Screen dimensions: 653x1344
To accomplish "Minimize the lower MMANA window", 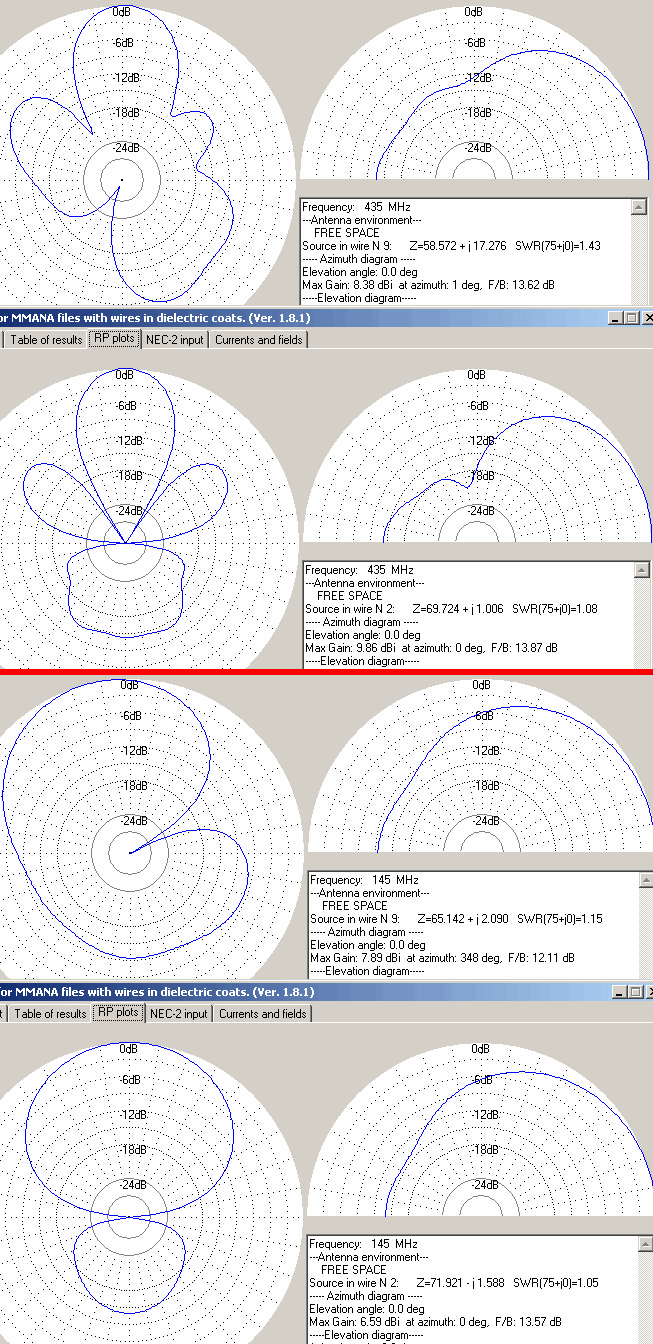I will click(x=620, y=992).
